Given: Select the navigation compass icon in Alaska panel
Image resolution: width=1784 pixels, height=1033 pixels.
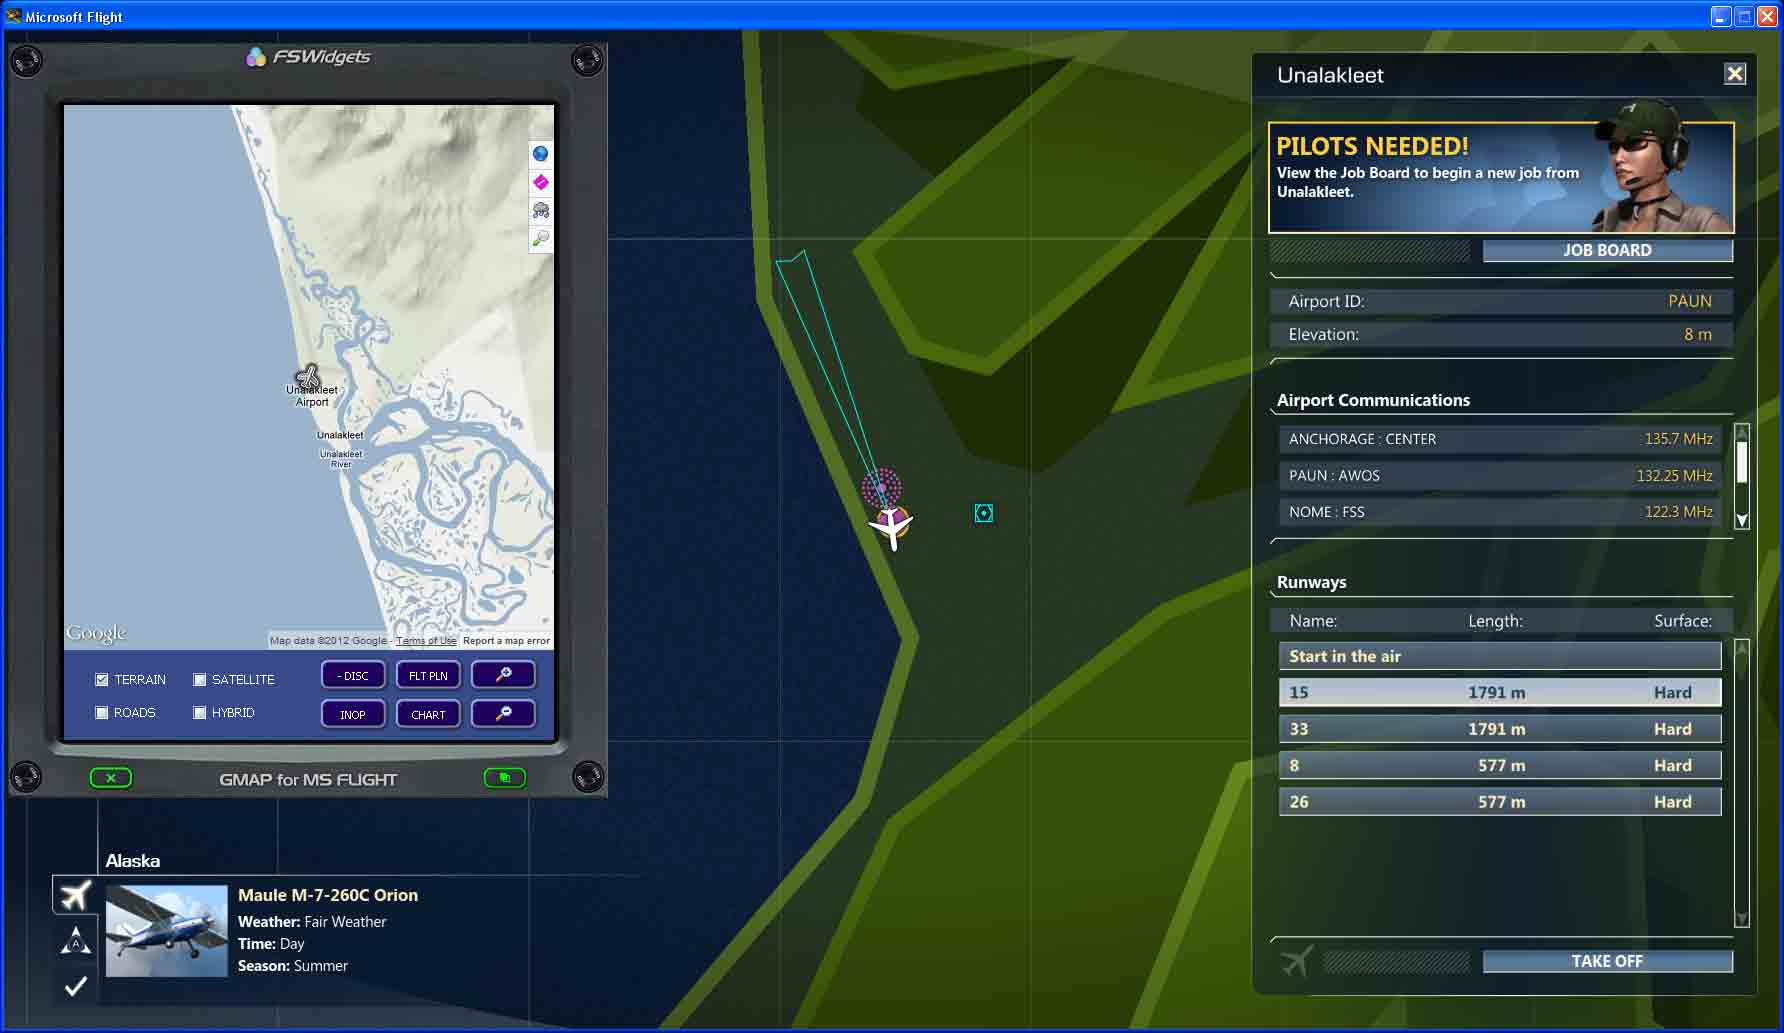Looking at the screenshot, I should click(x=75, y=940).
